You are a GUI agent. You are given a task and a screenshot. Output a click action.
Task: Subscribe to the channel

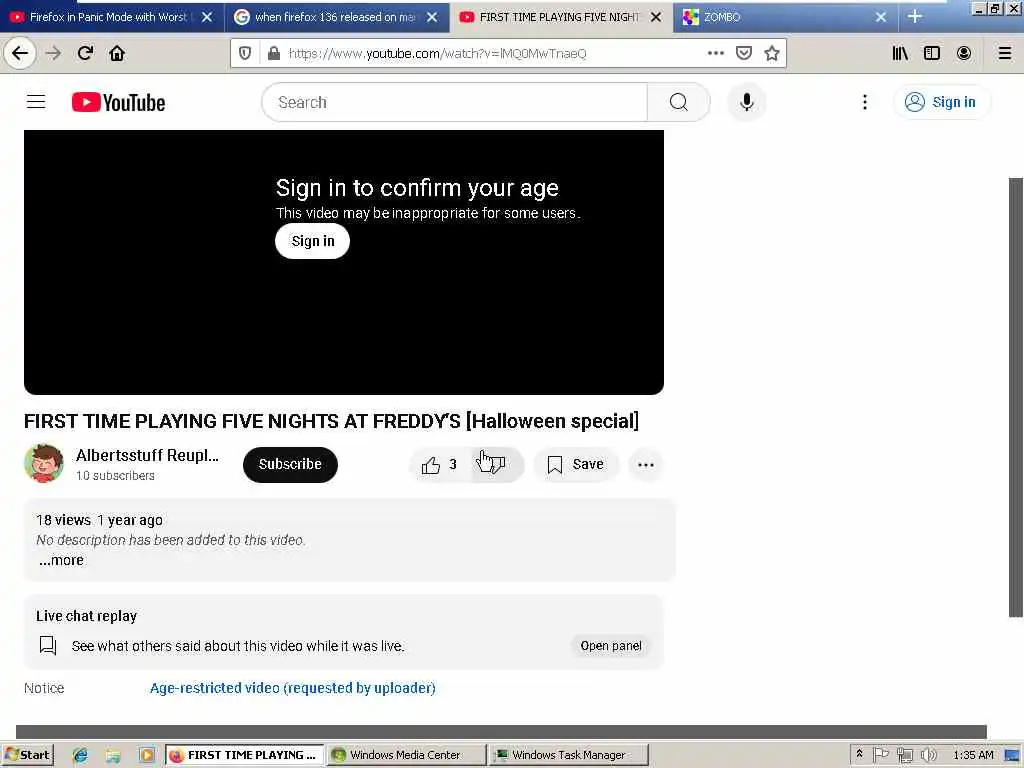click(290, 464)
